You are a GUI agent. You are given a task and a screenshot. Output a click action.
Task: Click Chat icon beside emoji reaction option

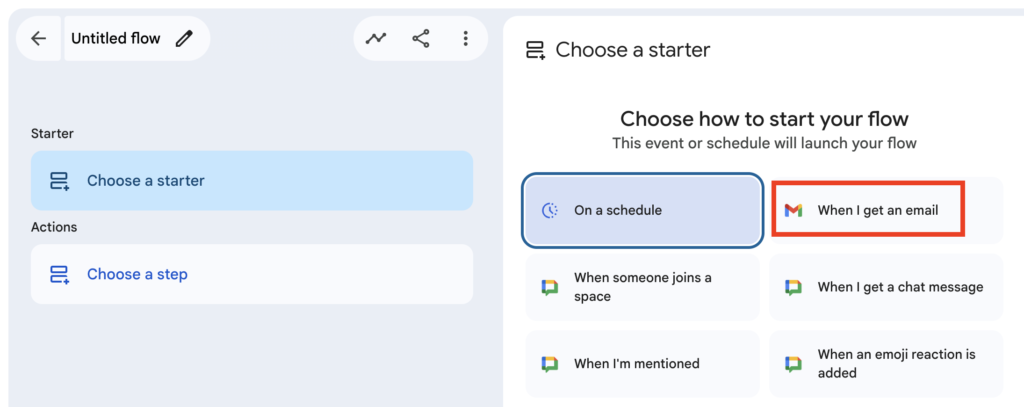793,364
